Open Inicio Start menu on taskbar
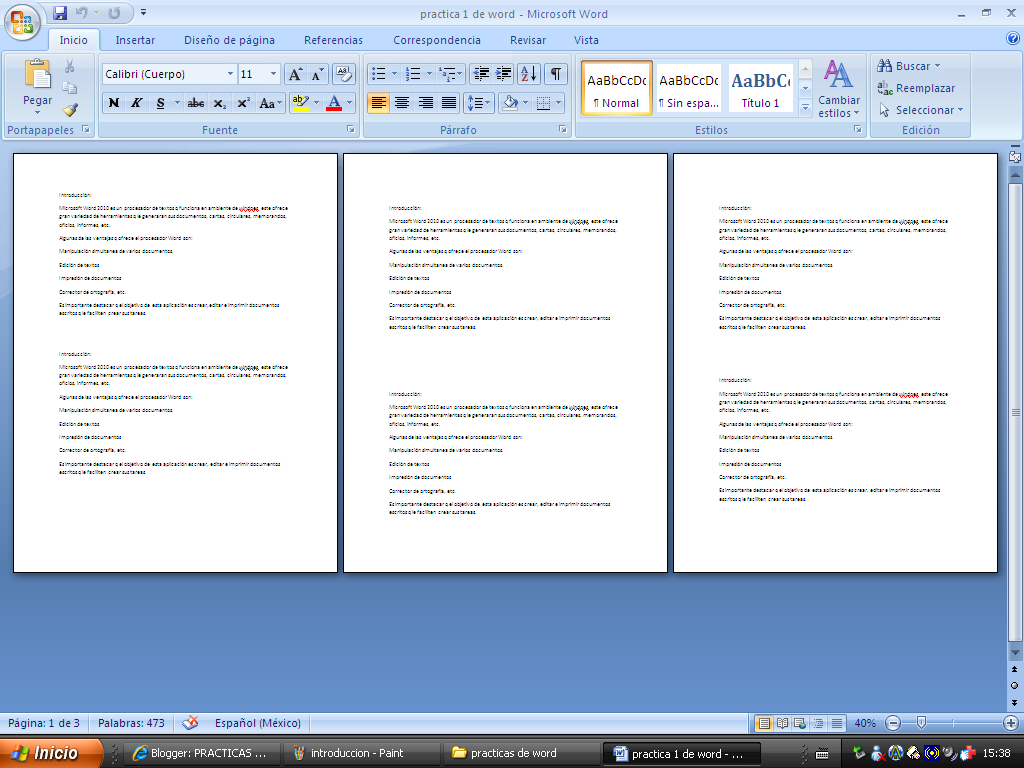 [51, 753]
